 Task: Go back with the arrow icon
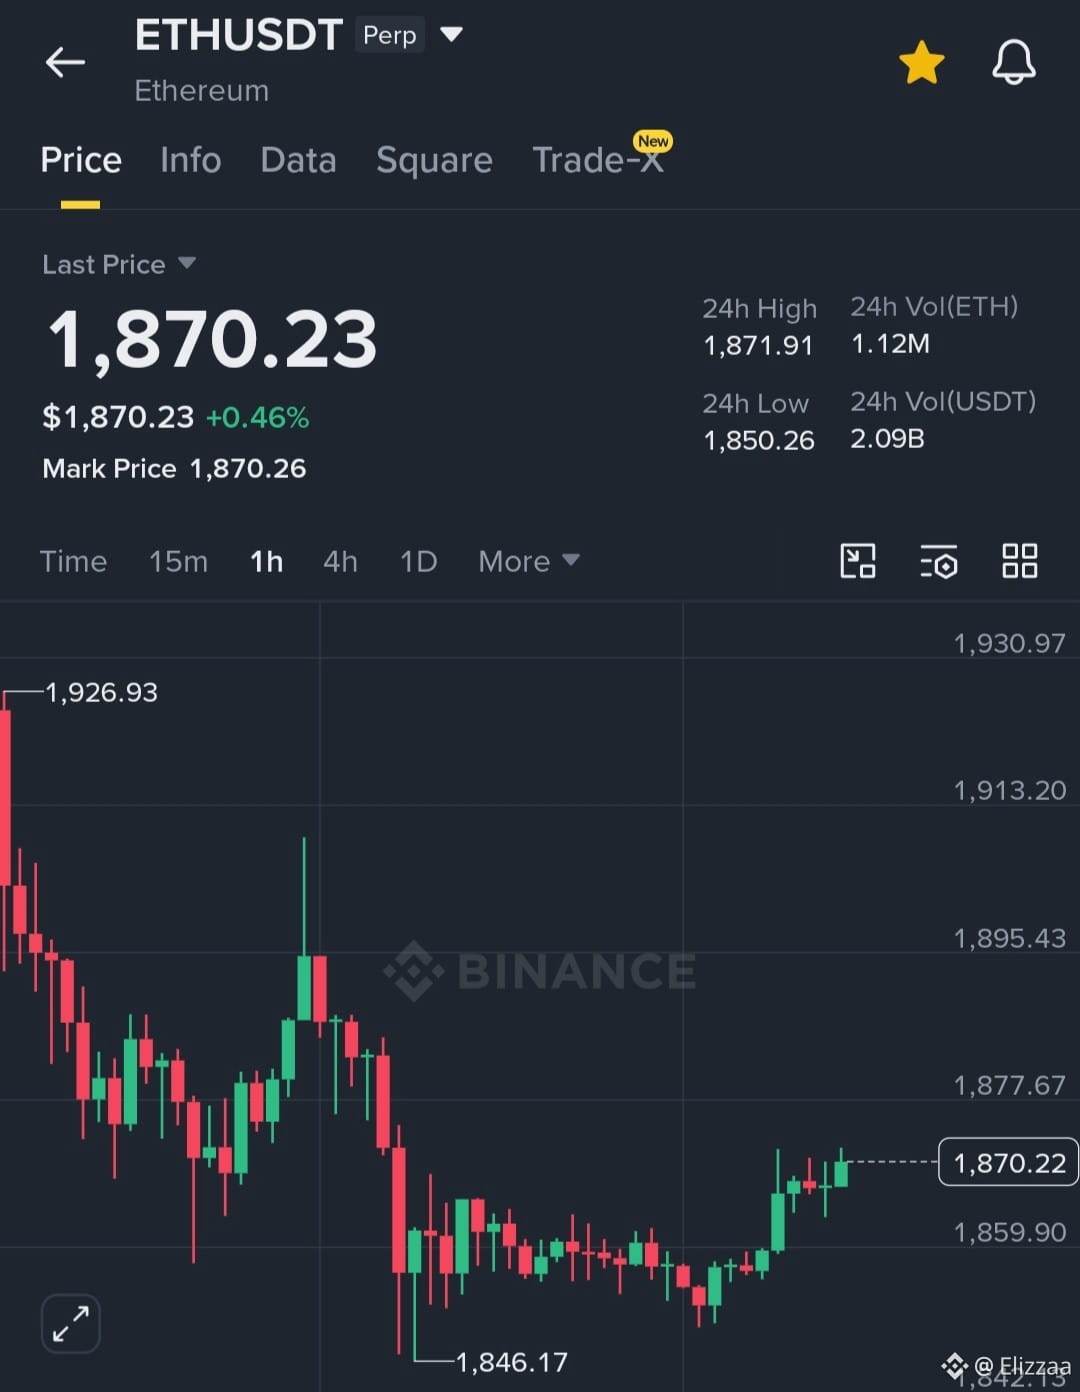click(65, 62)
